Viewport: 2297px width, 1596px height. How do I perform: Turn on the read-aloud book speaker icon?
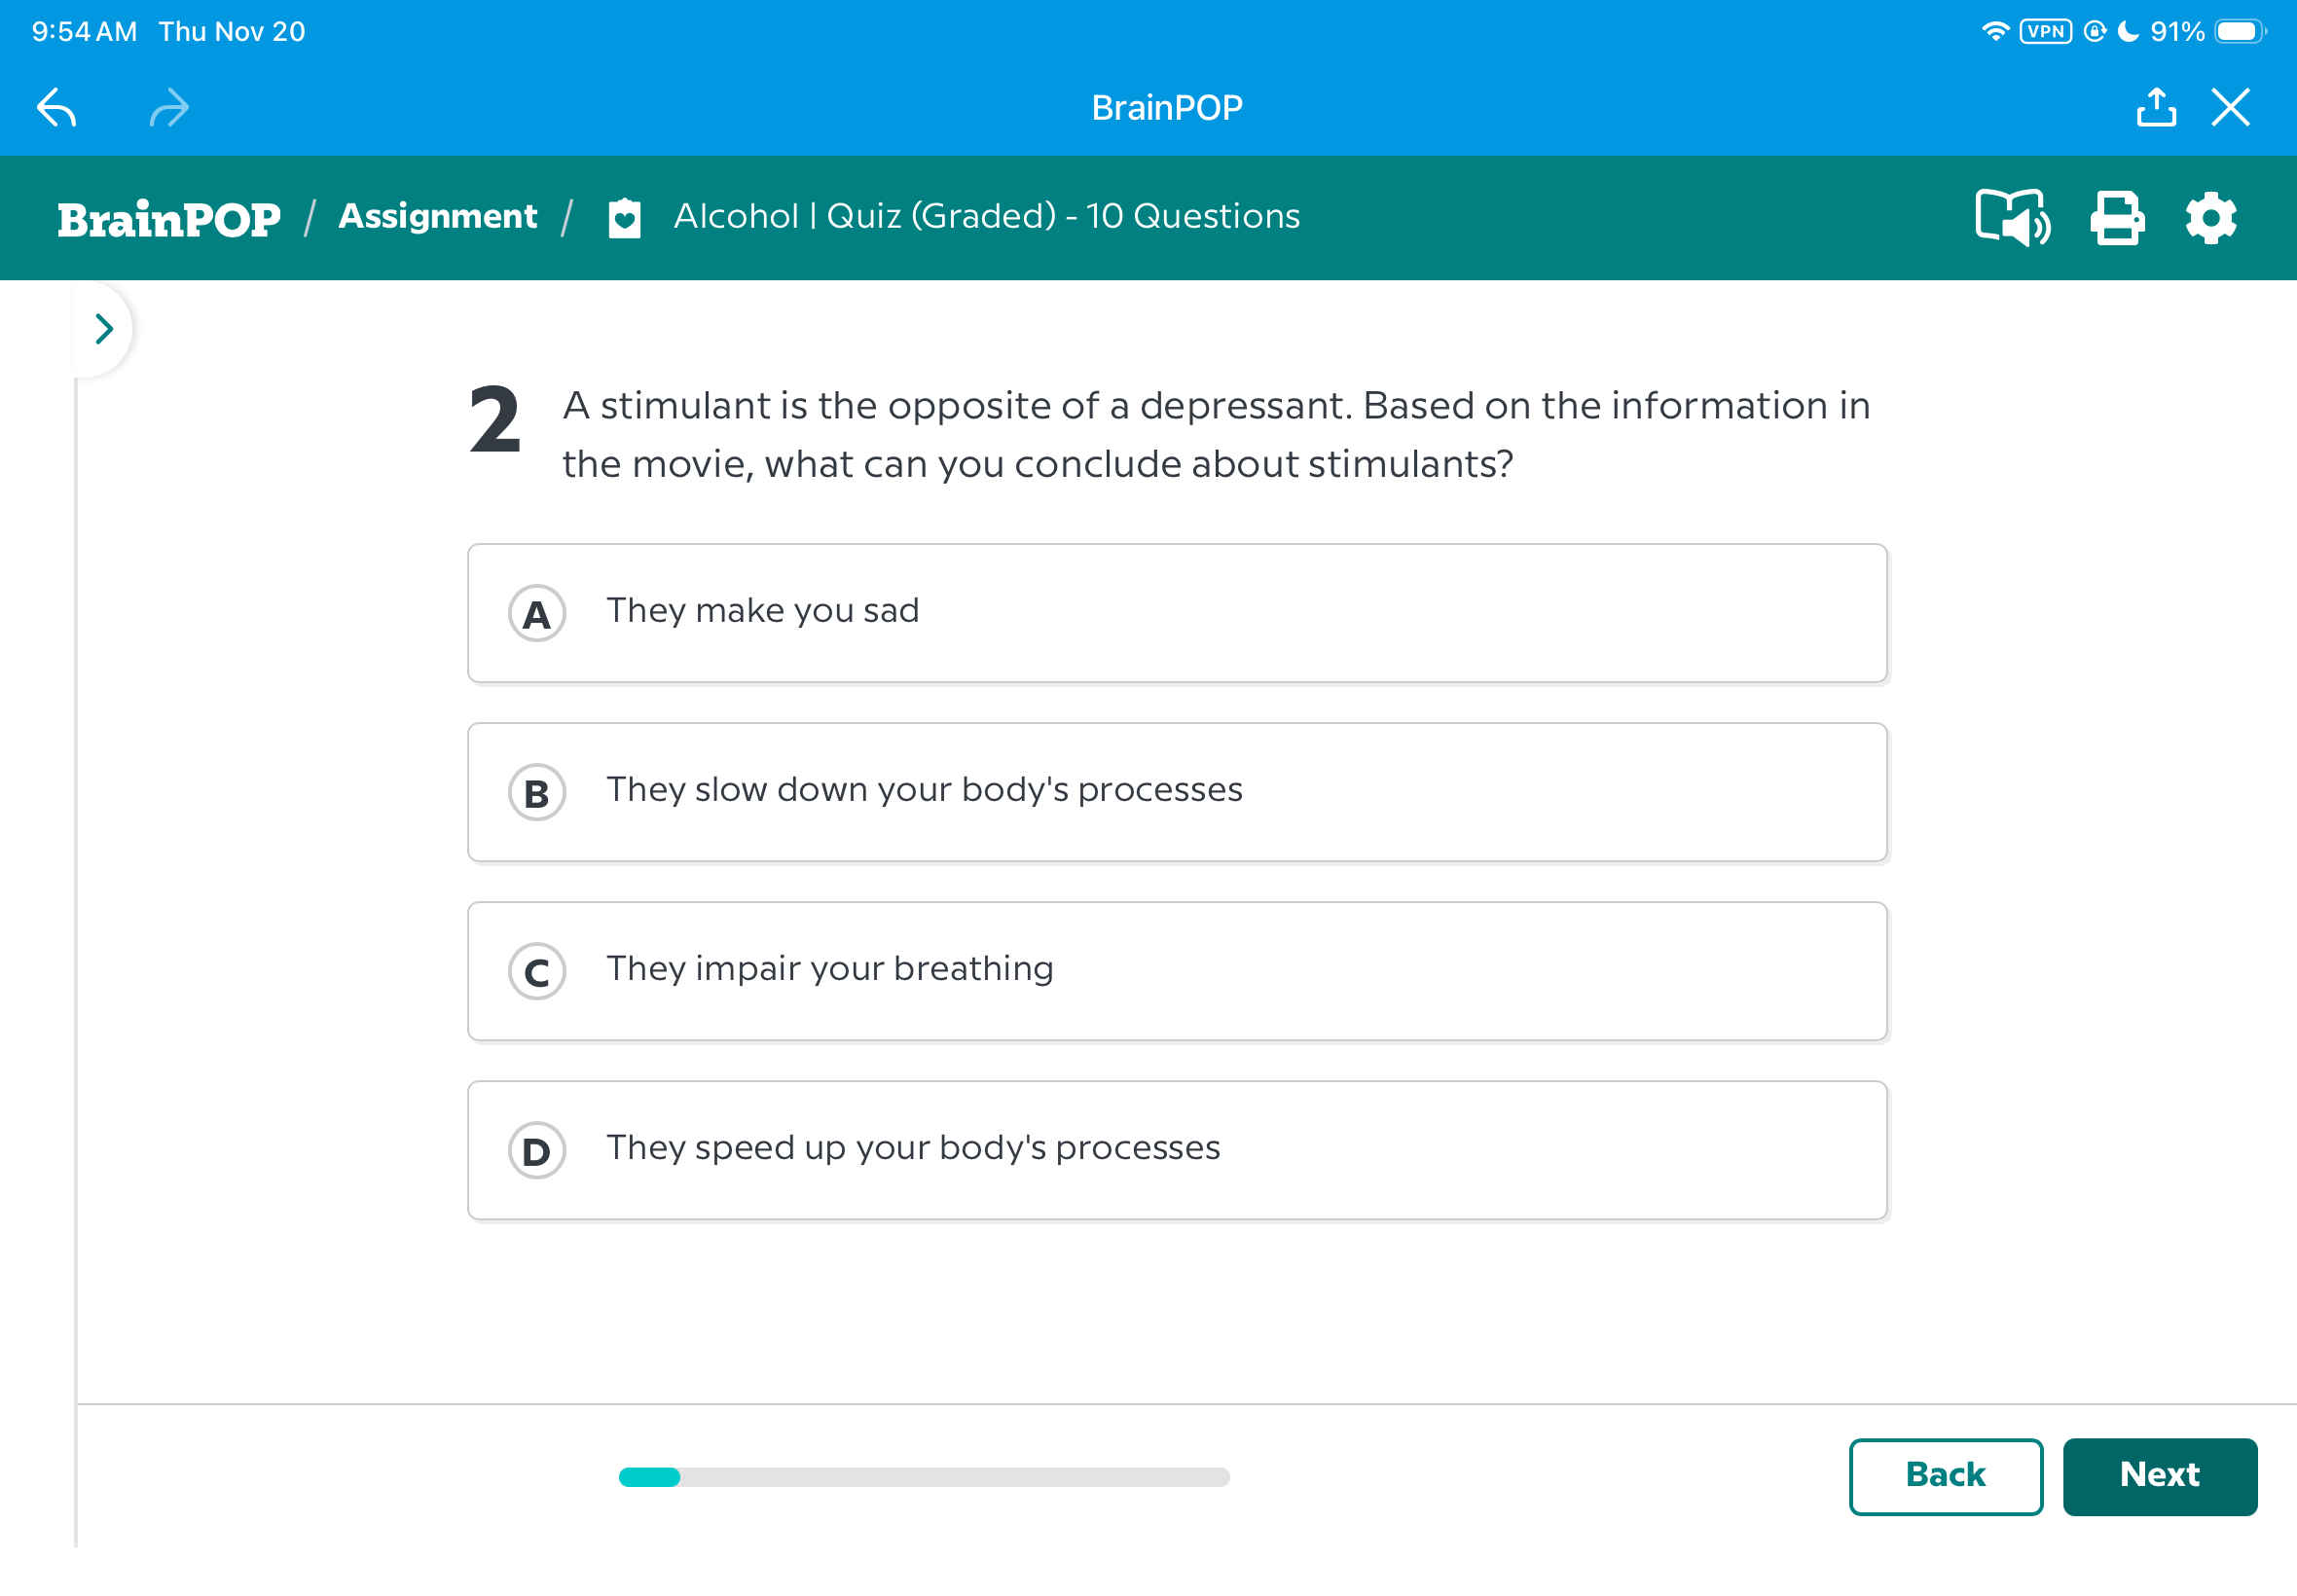click(2012, 217)
